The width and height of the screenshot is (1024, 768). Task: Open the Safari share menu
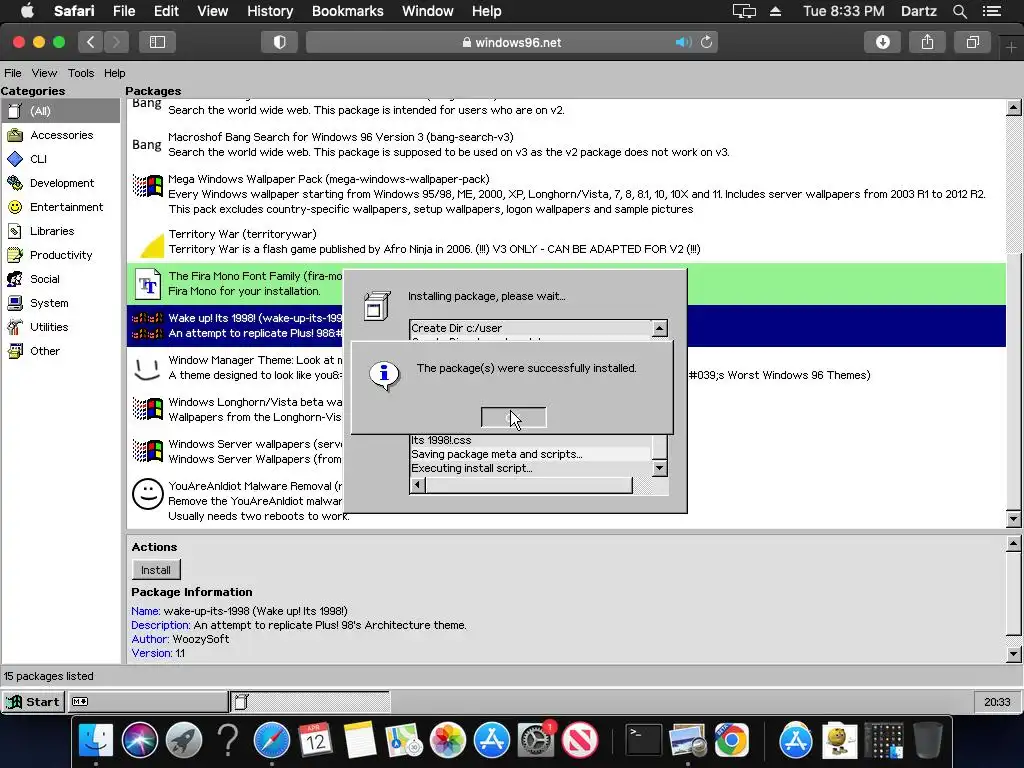[x=927, y=42]
